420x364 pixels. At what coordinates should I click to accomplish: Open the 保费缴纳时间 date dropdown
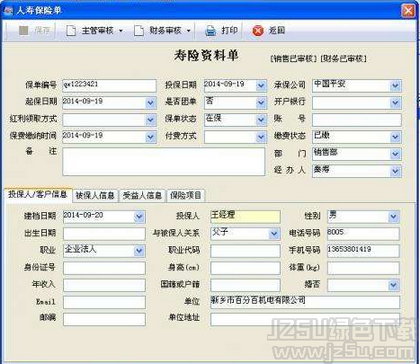(151, 137)
